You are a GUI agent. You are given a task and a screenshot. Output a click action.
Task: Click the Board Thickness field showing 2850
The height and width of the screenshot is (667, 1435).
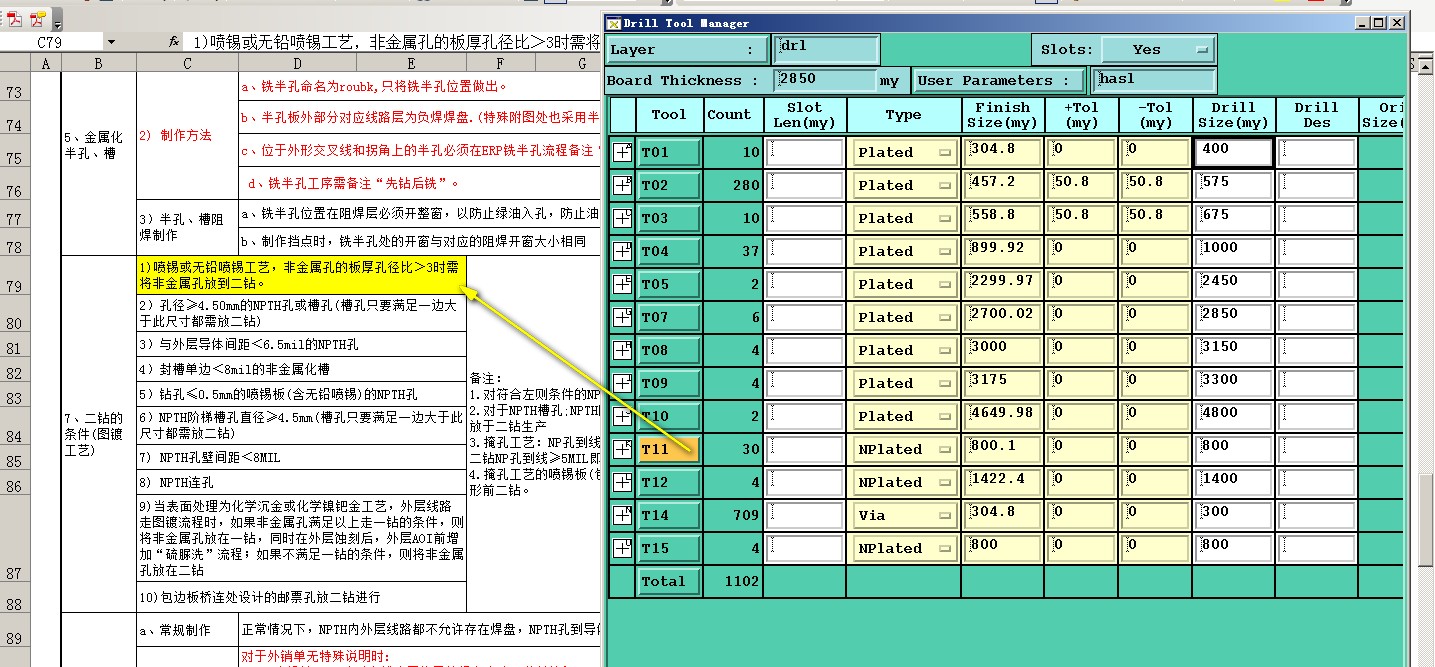coord(825,81)
